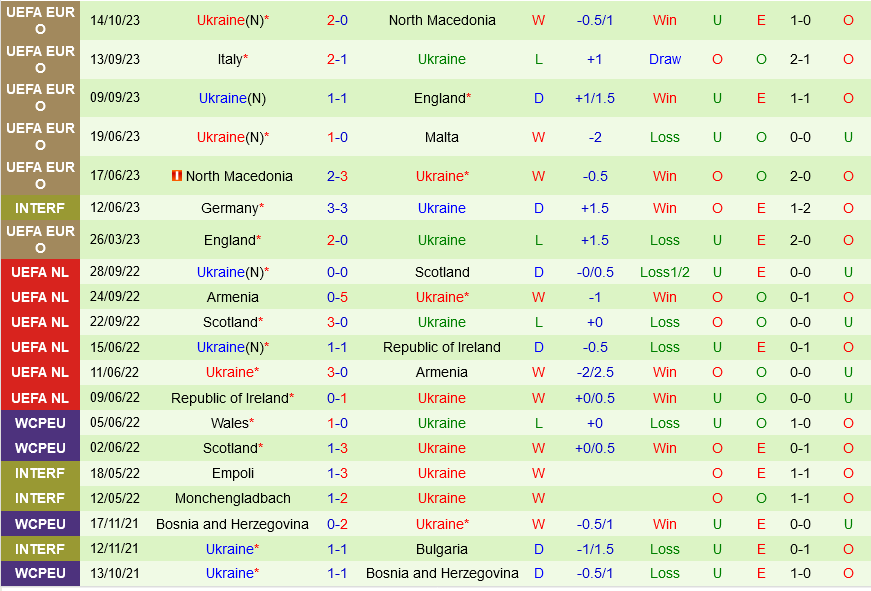871x591 pixels.
Task: Click the UEFA EURO label for 14/10/23 match
Action: [x=40, y=20]
